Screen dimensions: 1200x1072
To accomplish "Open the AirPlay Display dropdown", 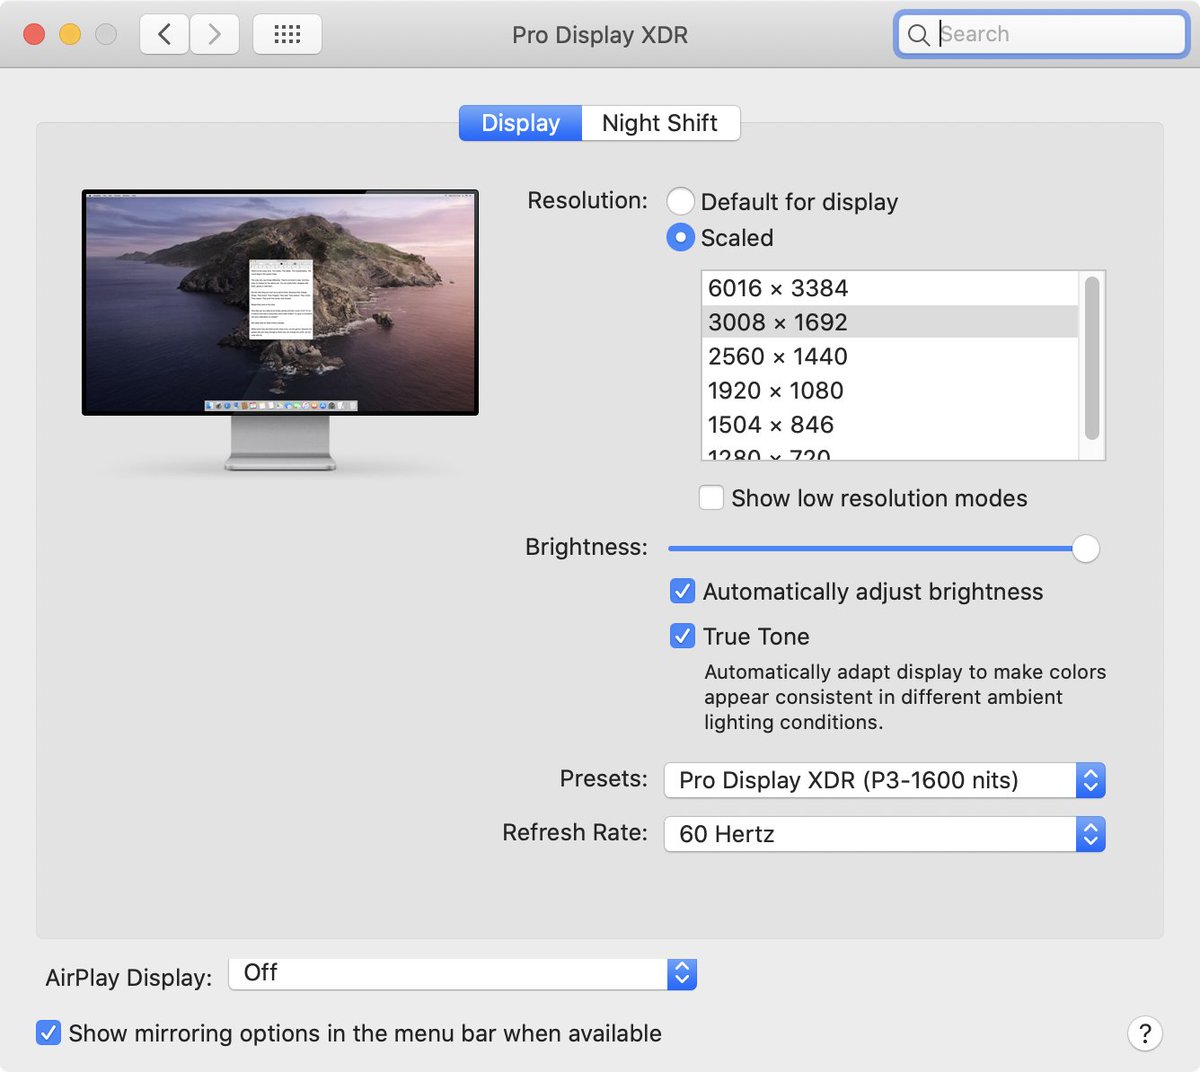I will [x=462, y=973].
